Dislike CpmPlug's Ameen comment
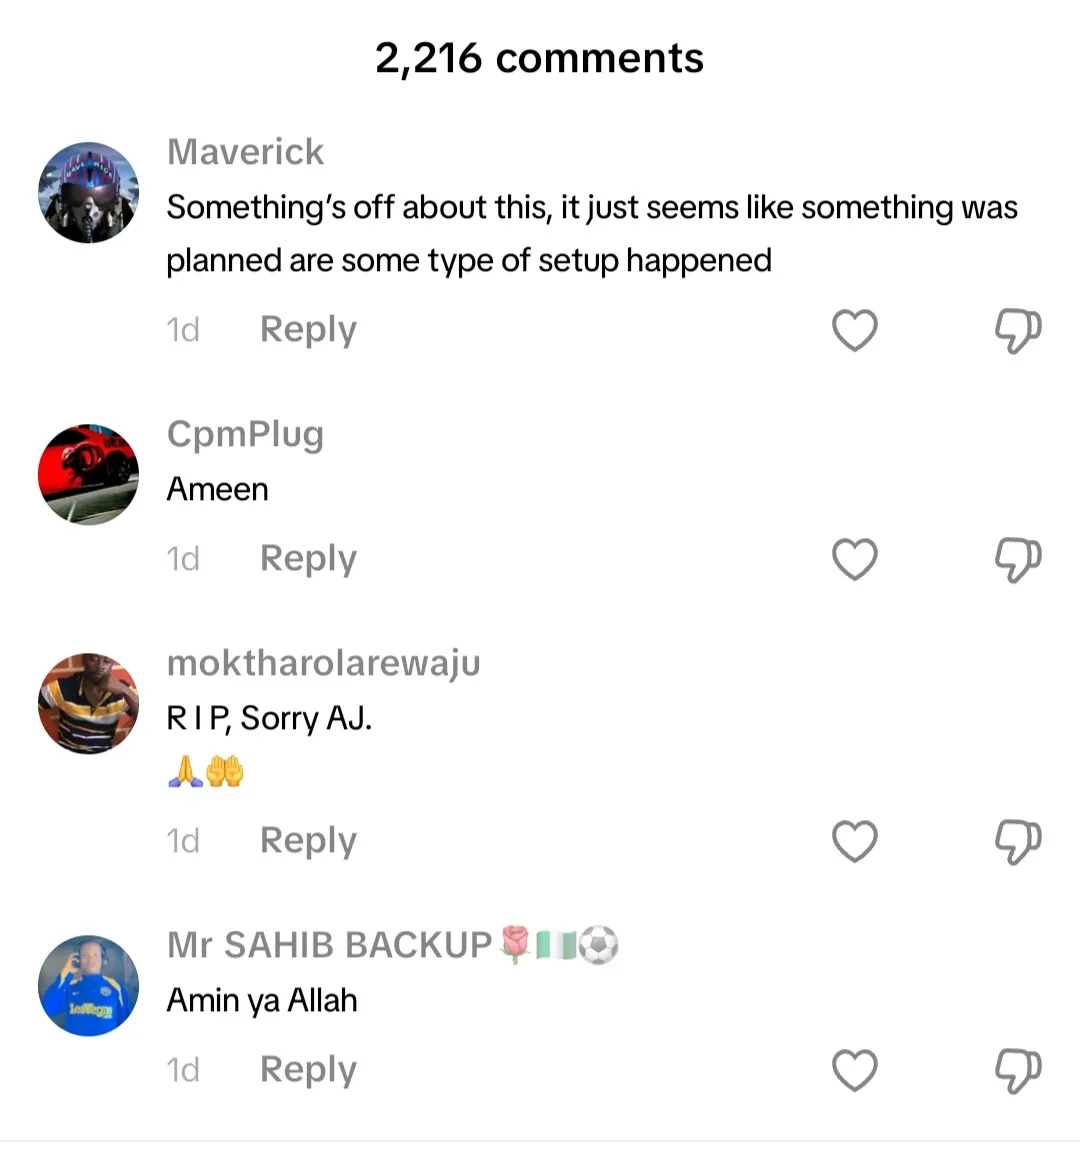 pyautogui.click(x=1018, y=559)
